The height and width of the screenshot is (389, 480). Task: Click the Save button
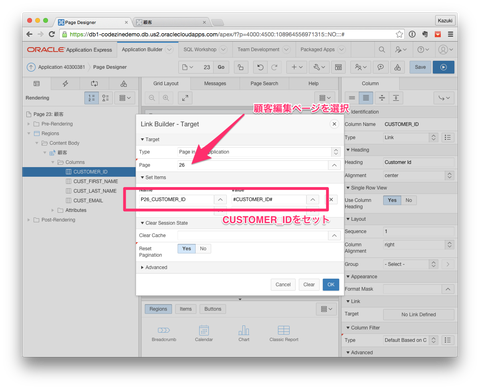click(420, 67)
